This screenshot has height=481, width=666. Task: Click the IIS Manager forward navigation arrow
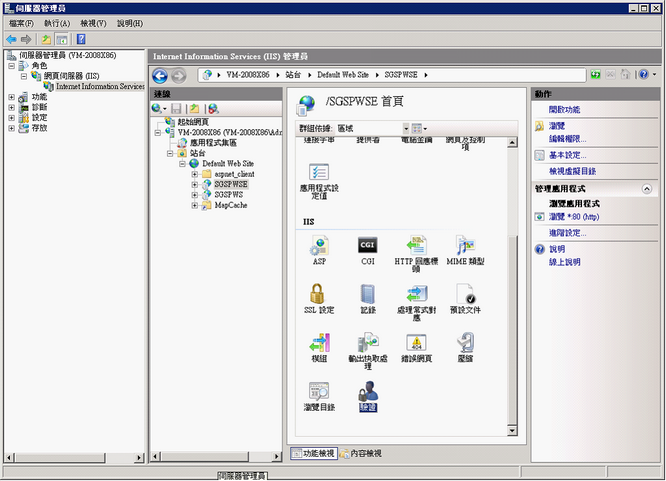point(179,76)
